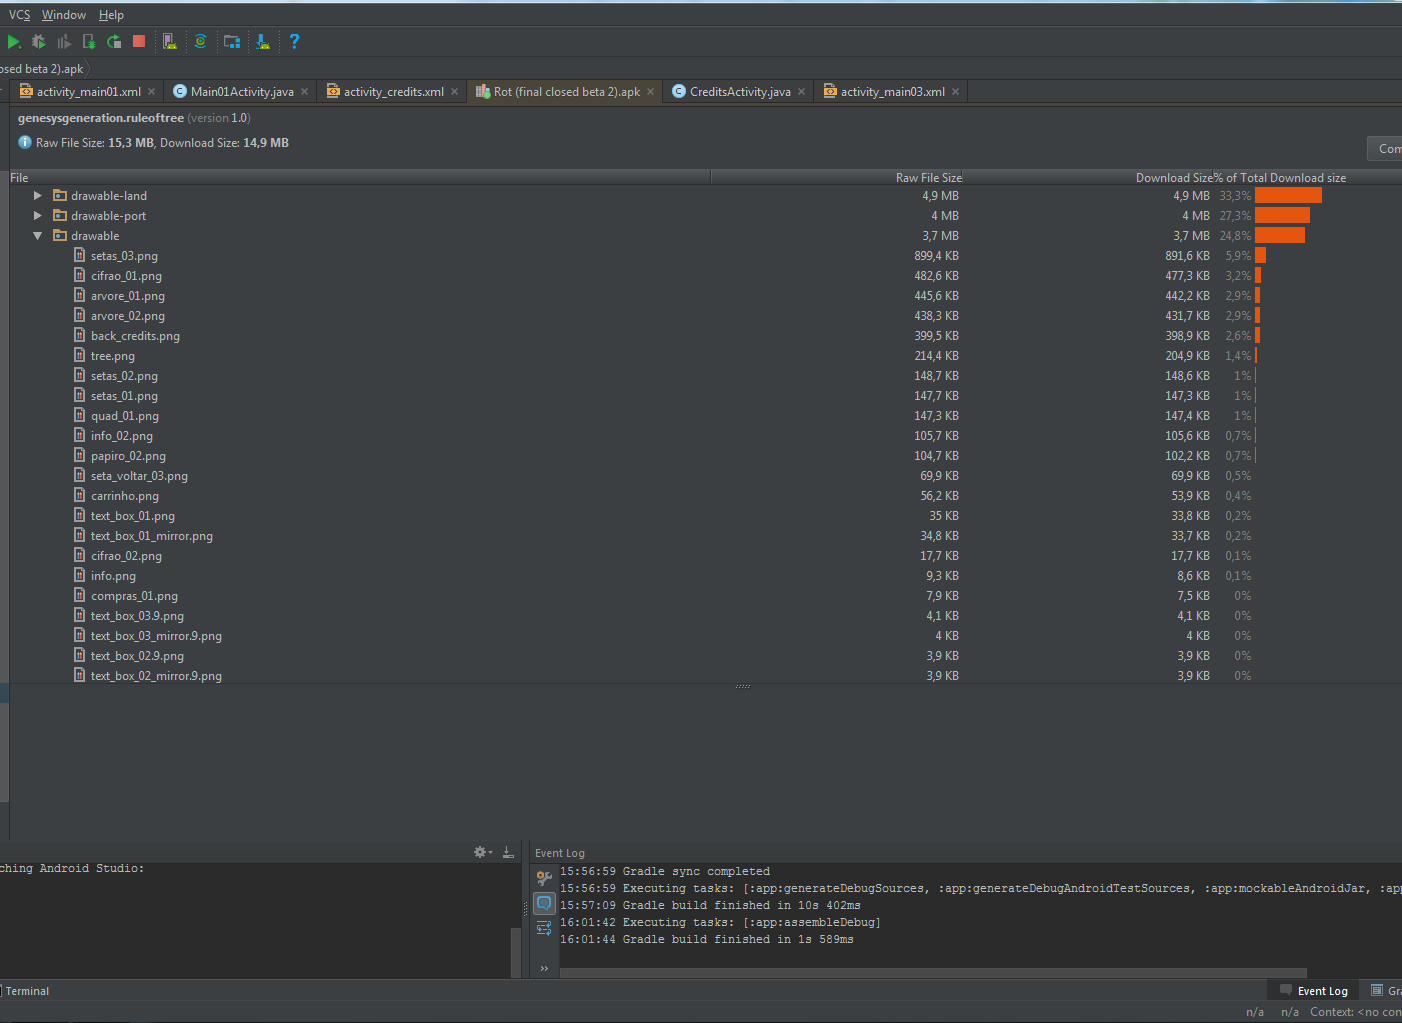Viewport: 1402px width, 1023px height.
Task: Click the apk breadcrumb in navigation bar
Action: coord(42,69)
